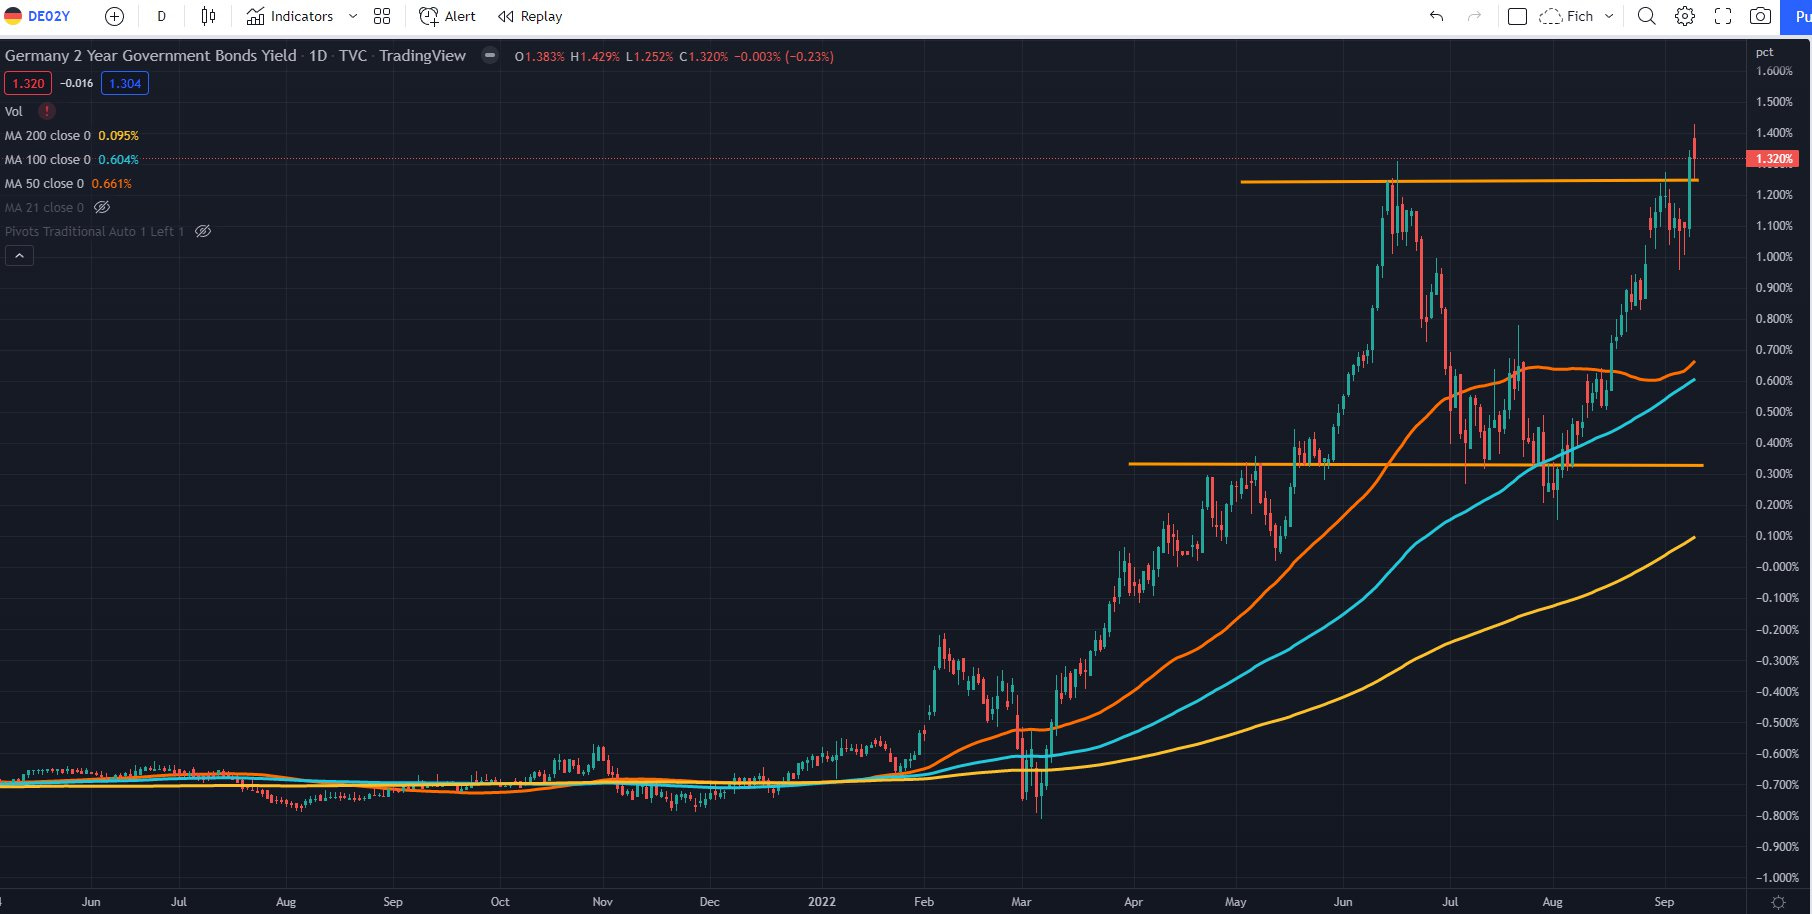Create an Alert
Screen dimensions: 1812x914
coord(447,16)
